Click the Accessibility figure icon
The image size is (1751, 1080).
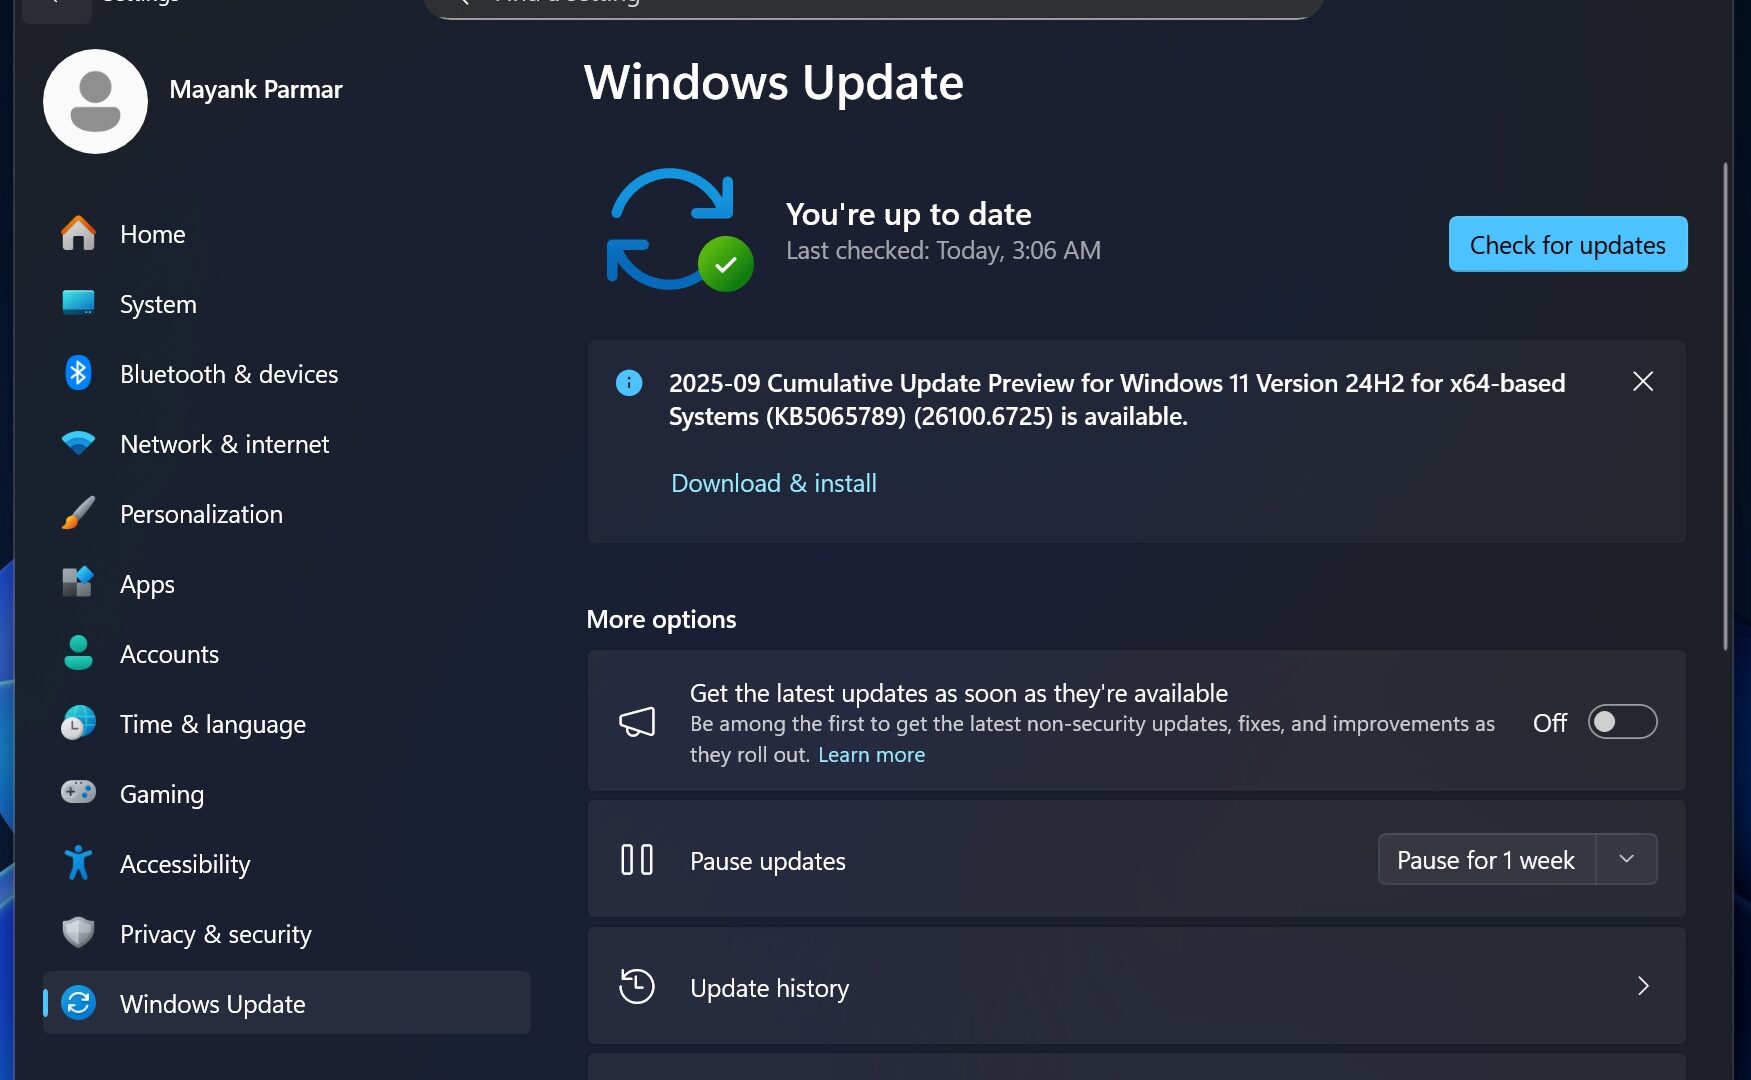pos(78,863)
